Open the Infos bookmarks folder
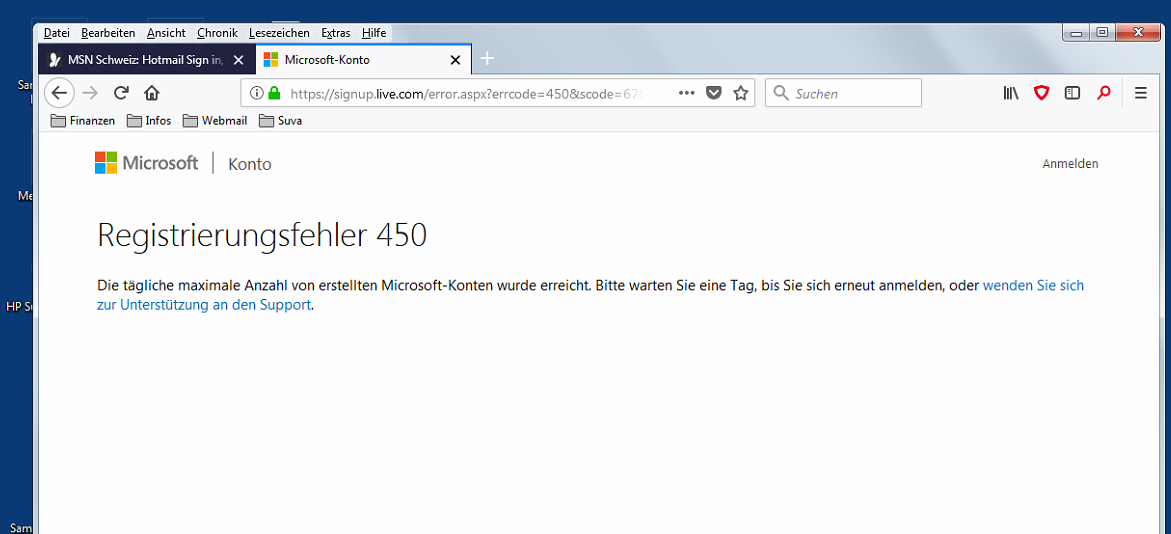 click(149, 120)
